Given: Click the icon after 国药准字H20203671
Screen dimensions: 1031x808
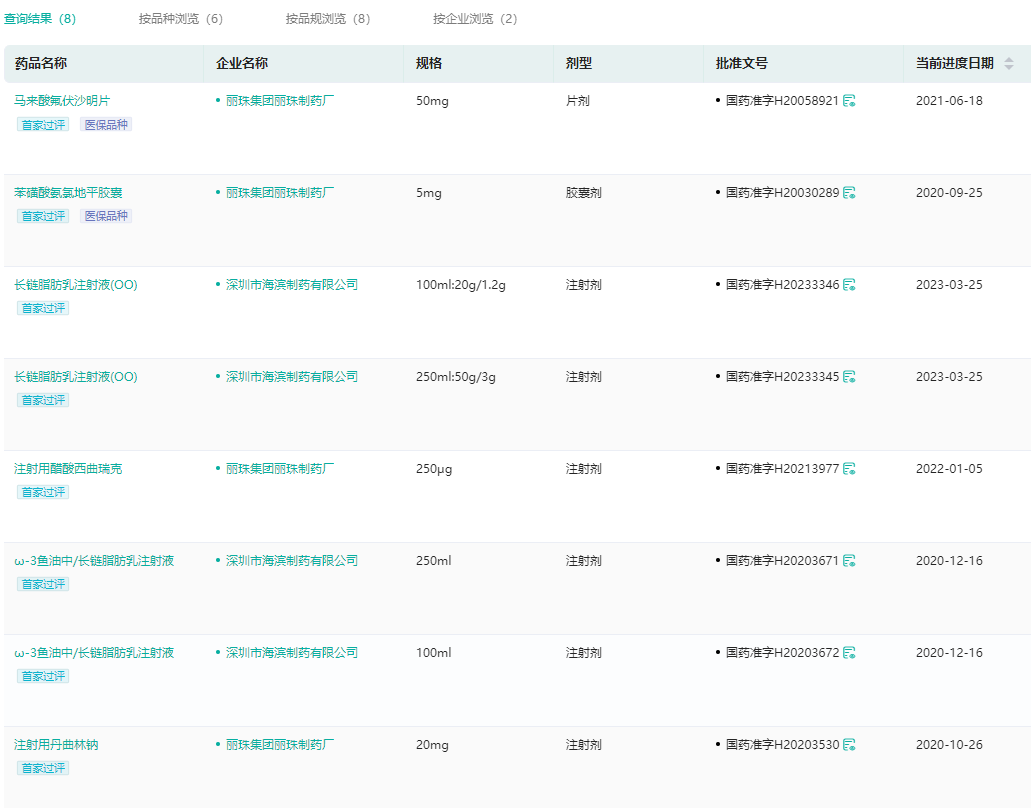Looking at the screenshot, I should tap(849, 561).
